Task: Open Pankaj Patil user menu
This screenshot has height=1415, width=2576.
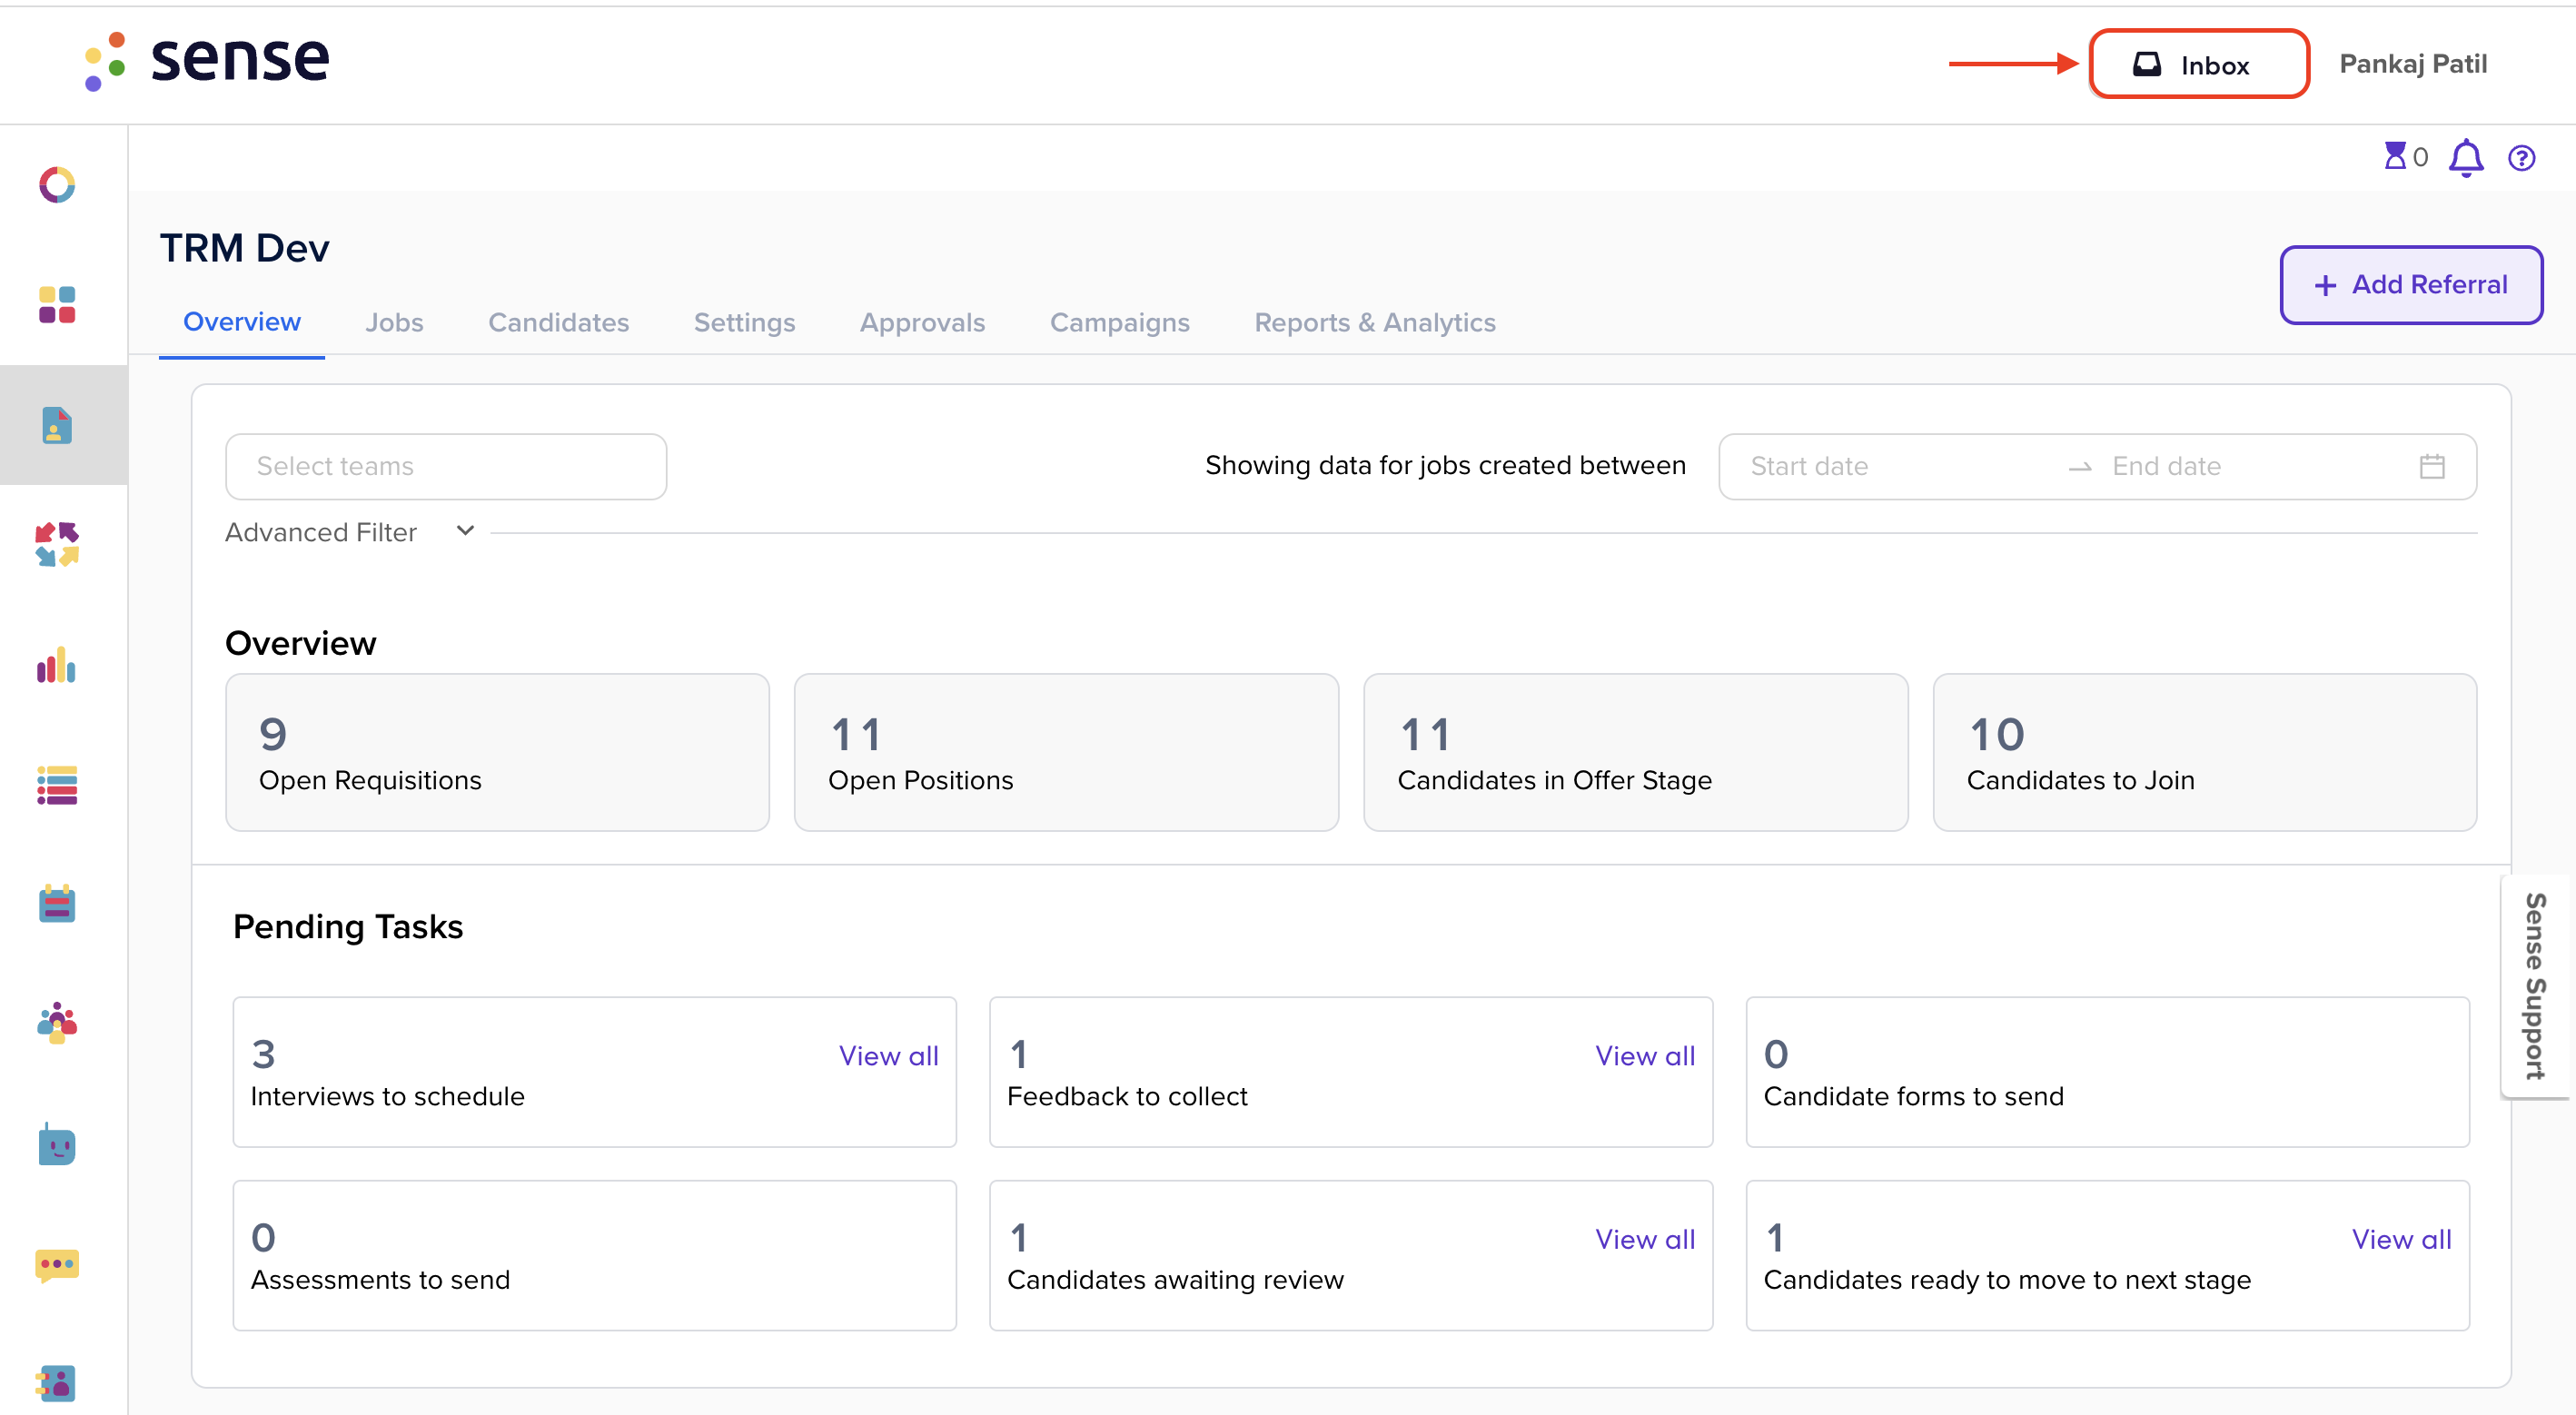Action: pyautogui.click(x=2412, y=64)
